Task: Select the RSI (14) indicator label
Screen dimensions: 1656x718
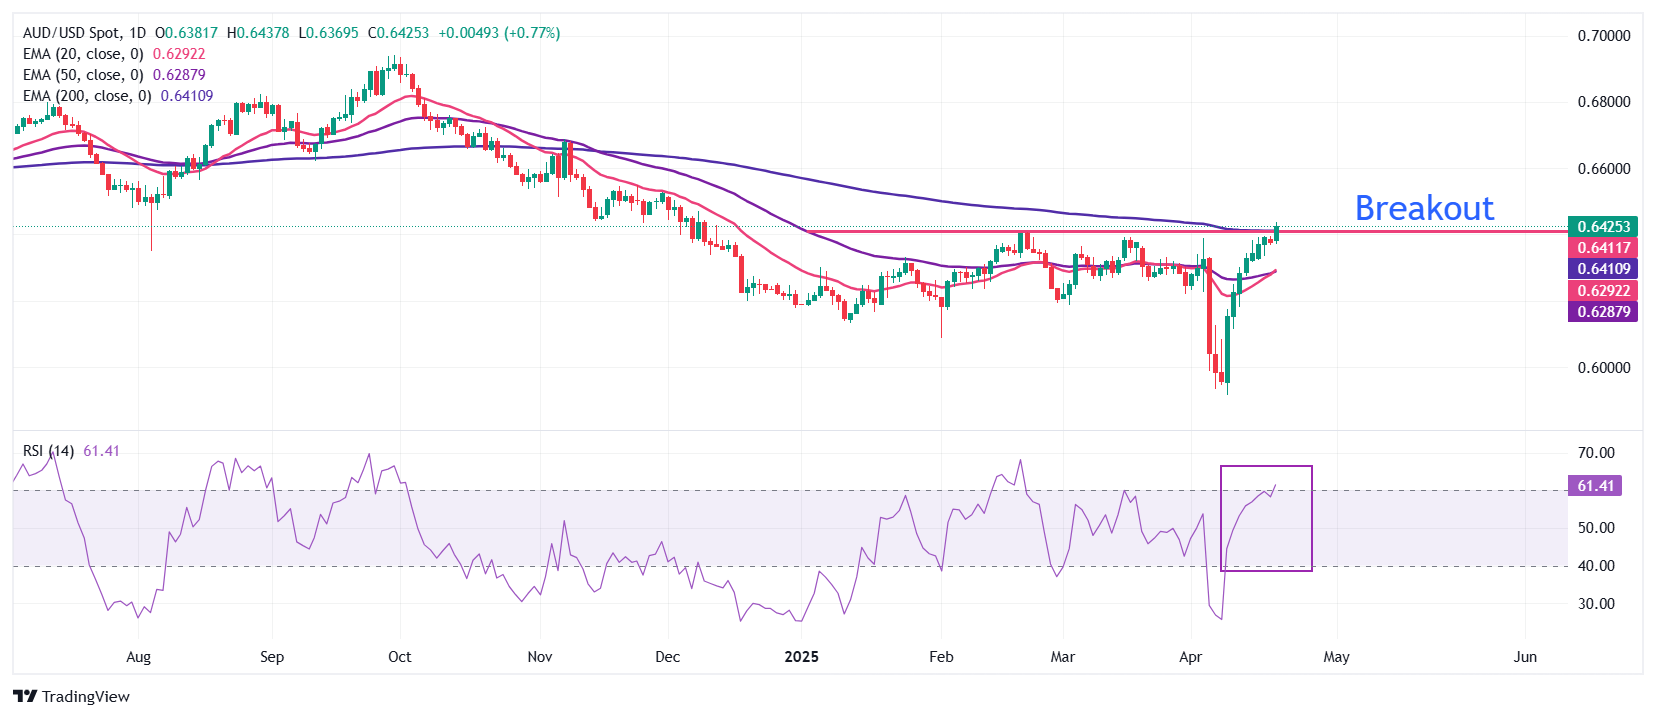Action: (48, 451)
